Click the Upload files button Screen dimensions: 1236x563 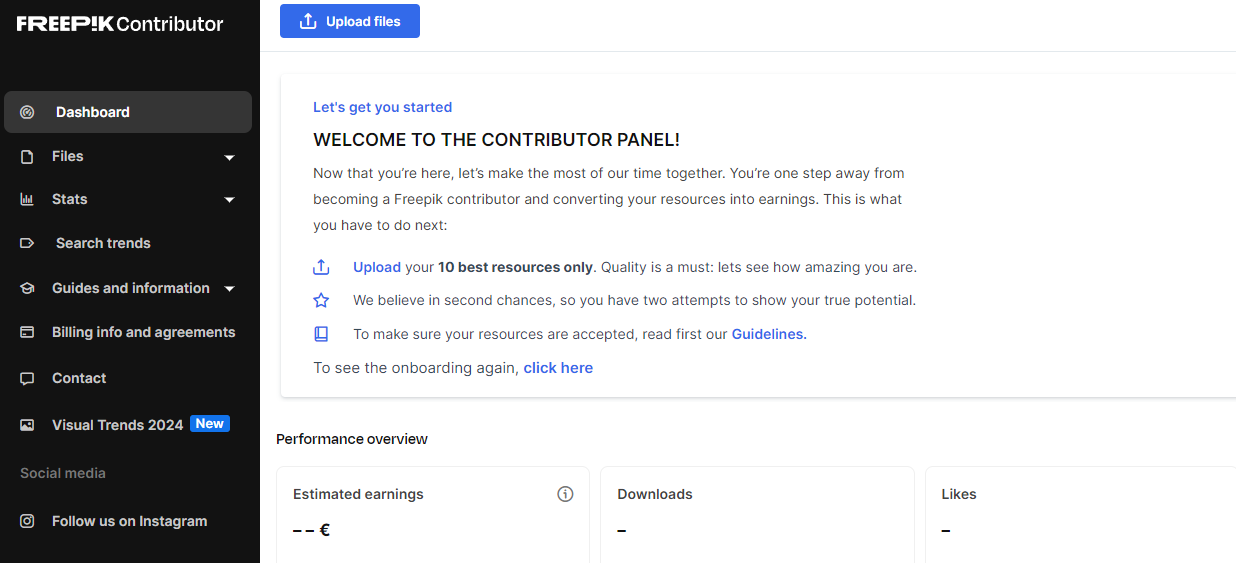[x=349, y=21]
